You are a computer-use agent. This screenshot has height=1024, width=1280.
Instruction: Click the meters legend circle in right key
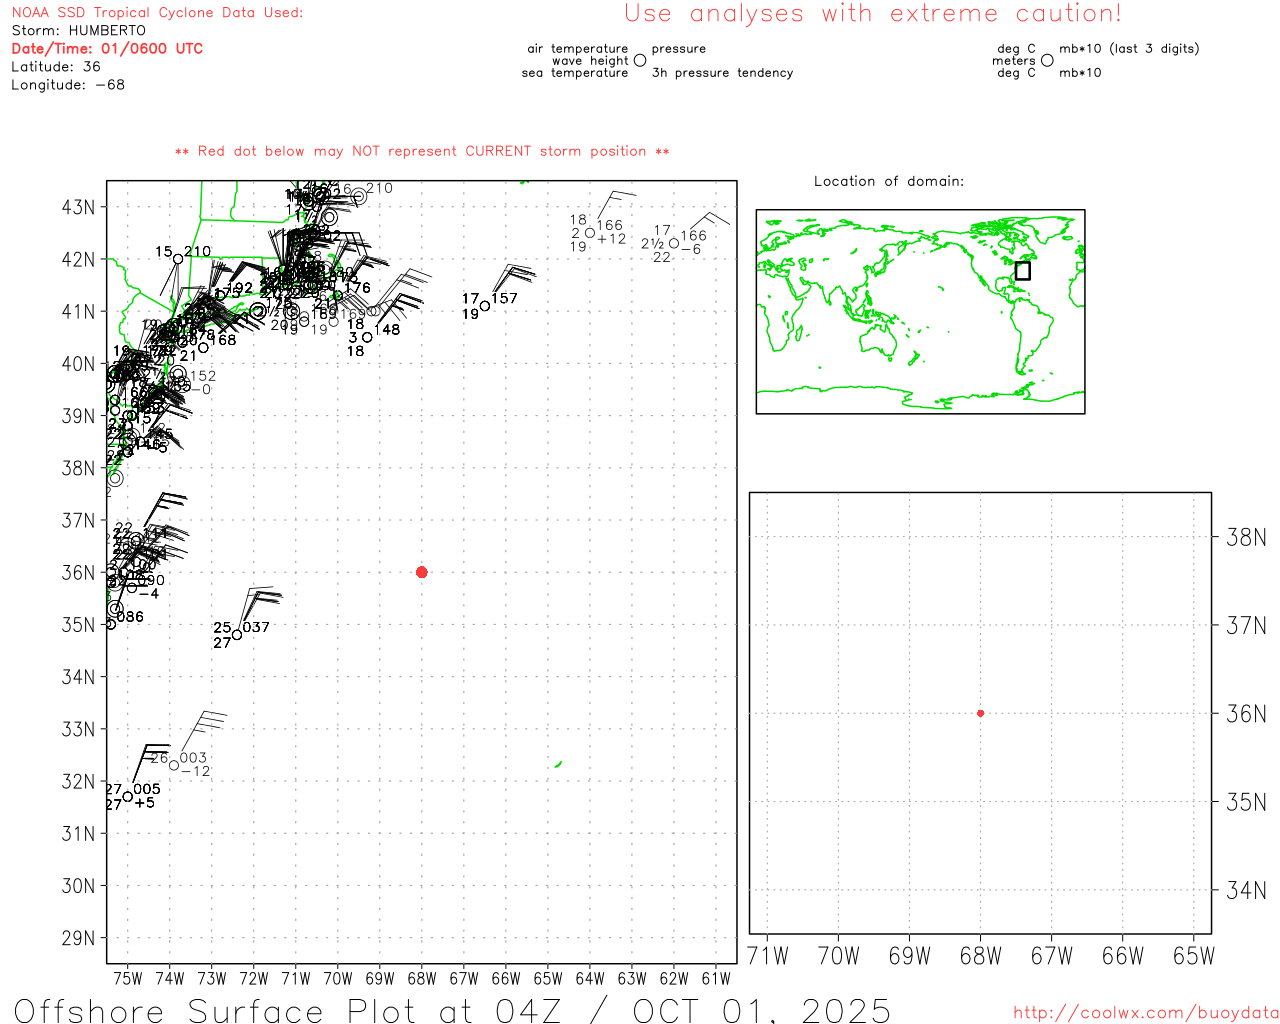click(1047, 61)
